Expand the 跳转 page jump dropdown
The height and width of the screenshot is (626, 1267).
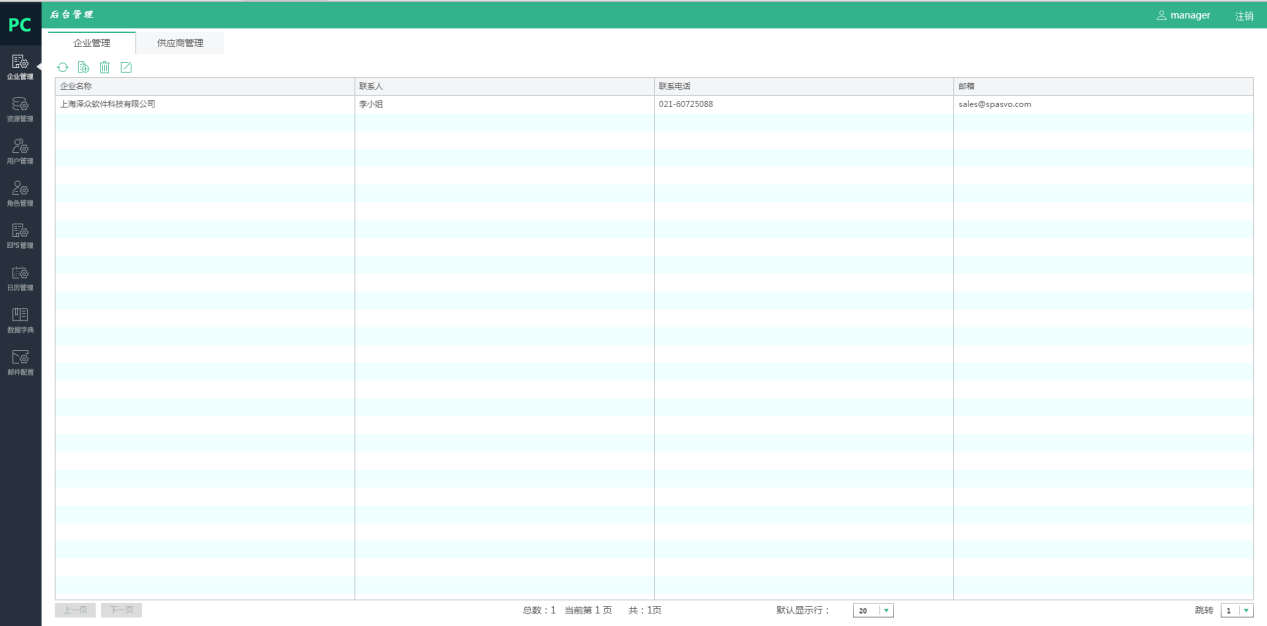coord(1245,611)
